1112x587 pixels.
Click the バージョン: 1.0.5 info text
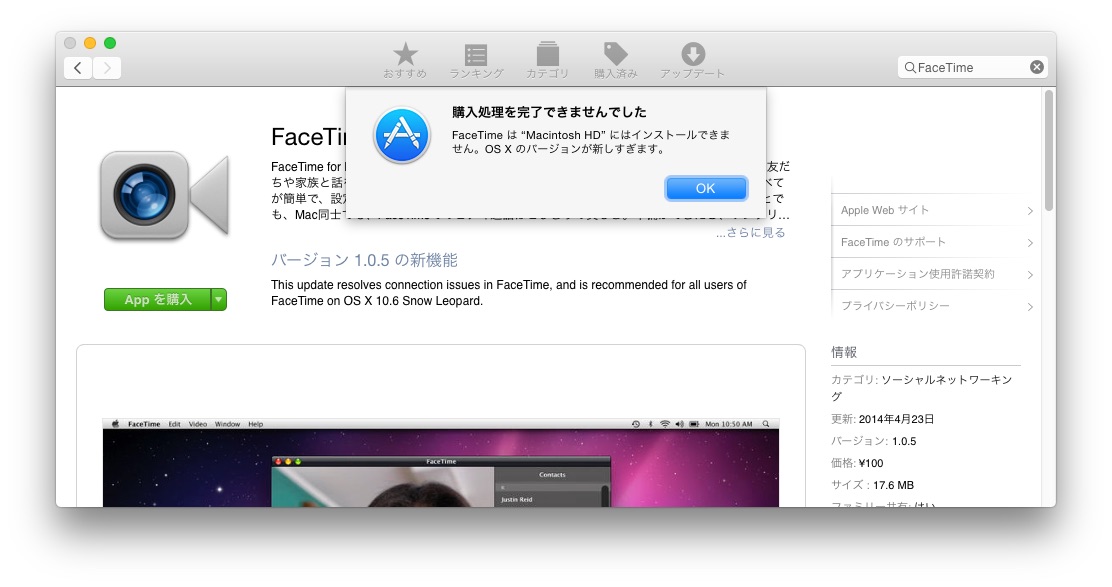click(873, 441)
